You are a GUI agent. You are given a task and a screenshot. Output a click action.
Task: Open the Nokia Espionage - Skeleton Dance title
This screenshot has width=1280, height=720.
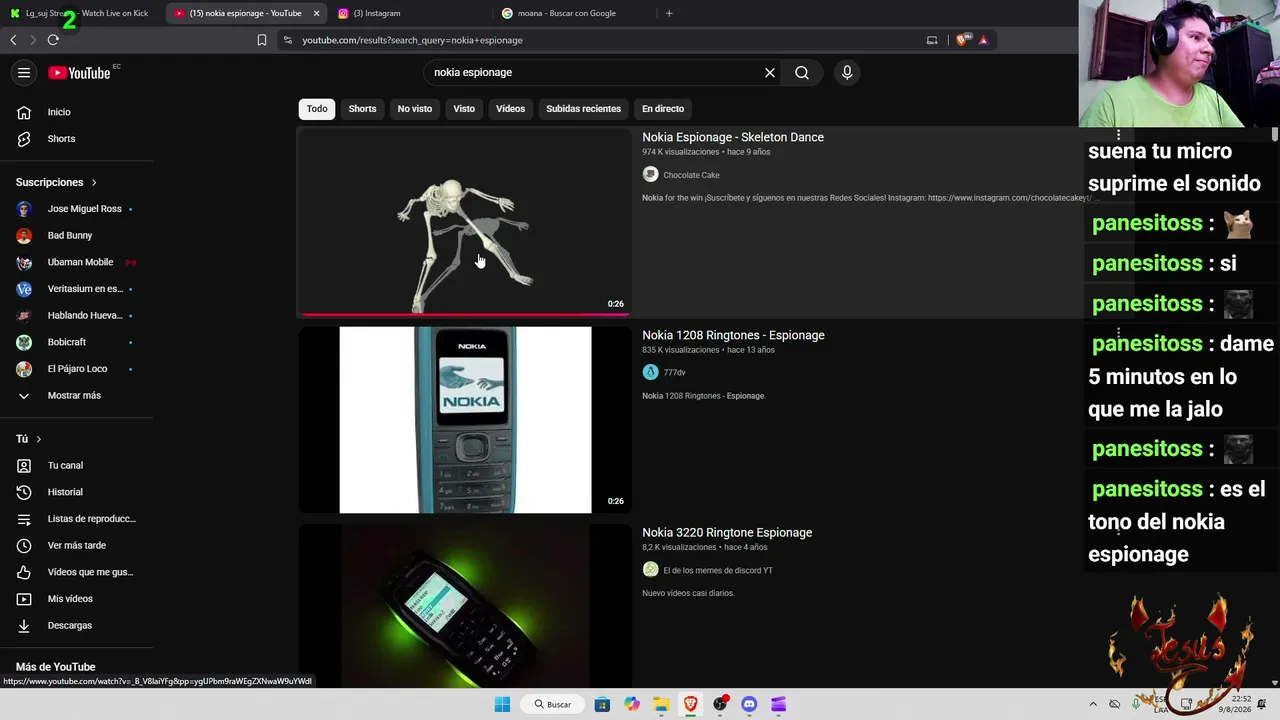[733, 137]
